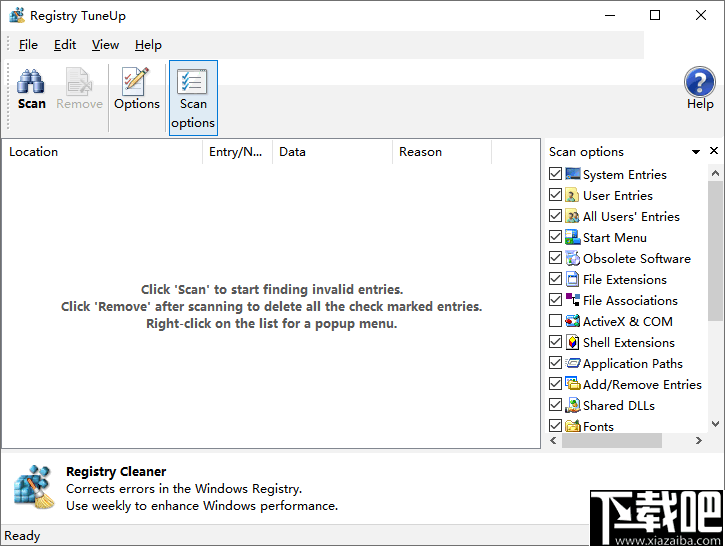Click the All Users' Entries icon
Image resolution: width=725 pixels, height=546 pixels.
tap(572, 216)
